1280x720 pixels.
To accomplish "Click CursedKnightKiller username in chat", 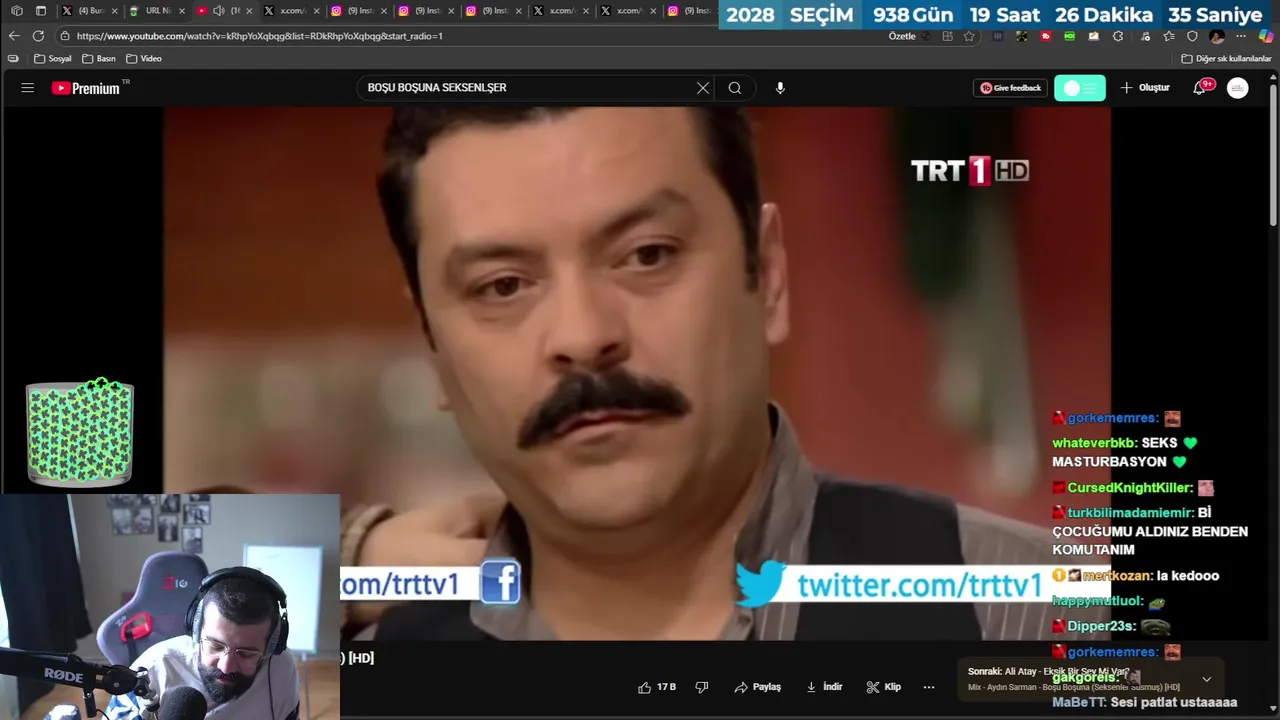I will (x=1129, y=488).
